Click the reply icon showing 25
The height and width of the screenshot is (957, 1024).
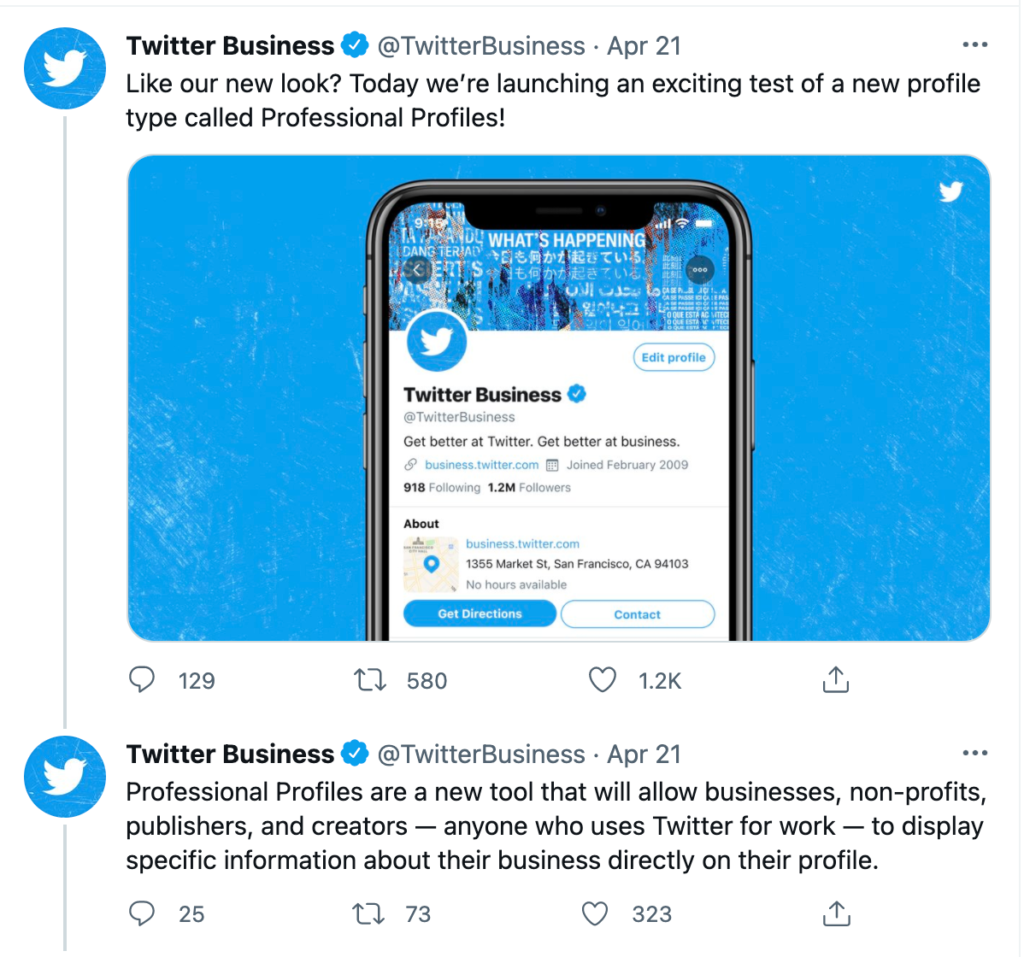tap(141, 913)
